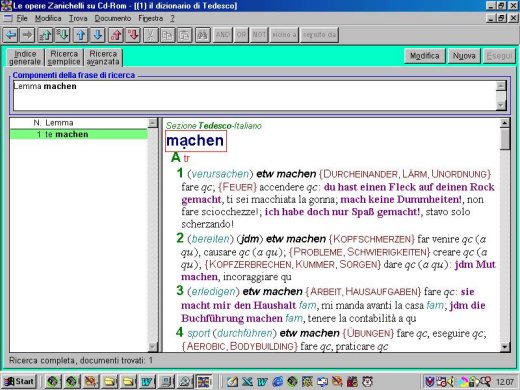Image resolution: width=520 pixels, height=390 pixels.
Task: Switch to the Ricerca avanzata tab
Action: 103,58
